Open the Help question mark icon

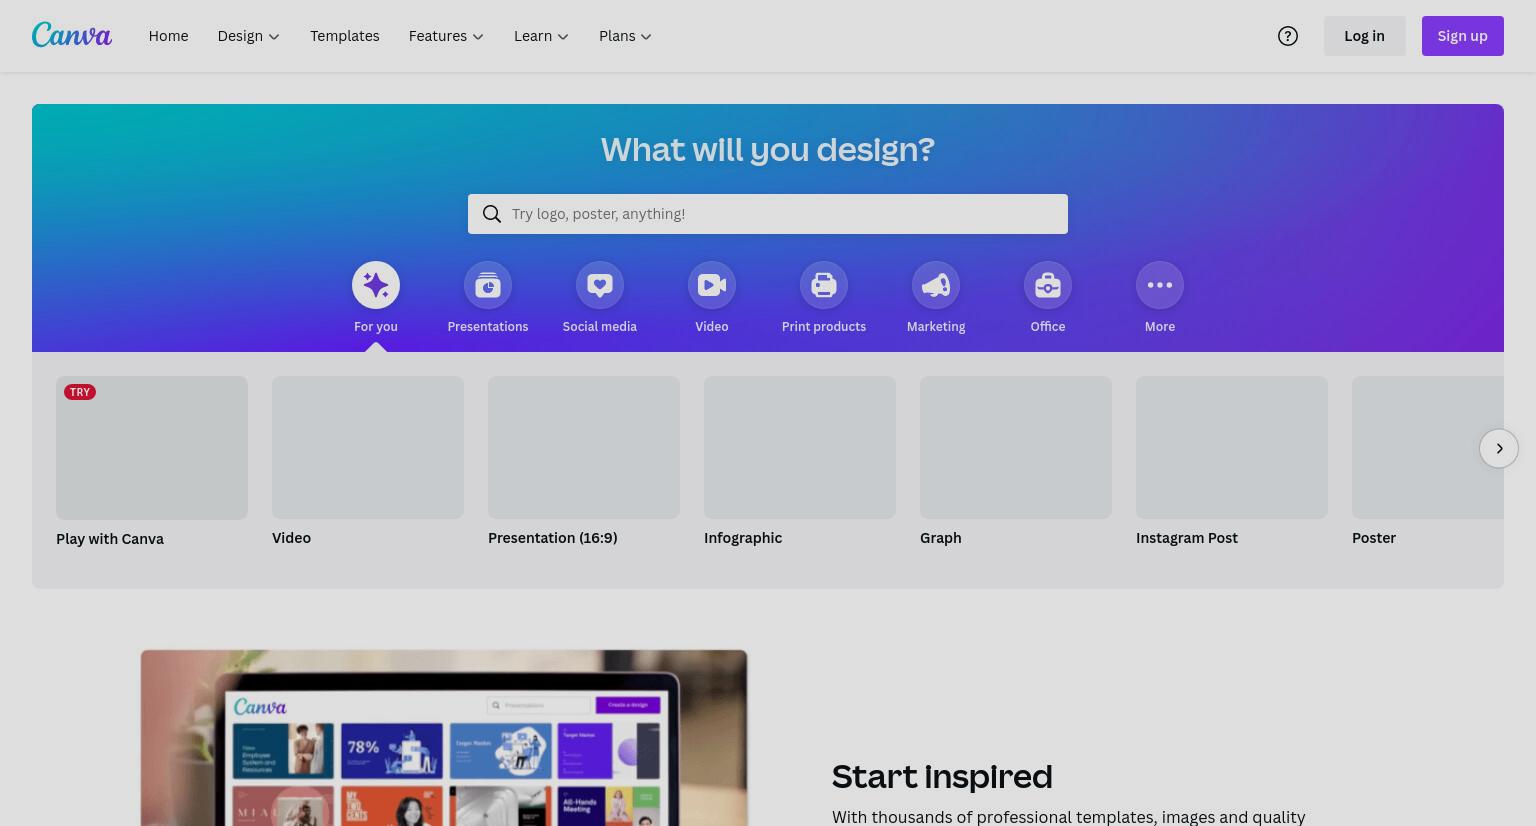click(x=1288, y=36)
